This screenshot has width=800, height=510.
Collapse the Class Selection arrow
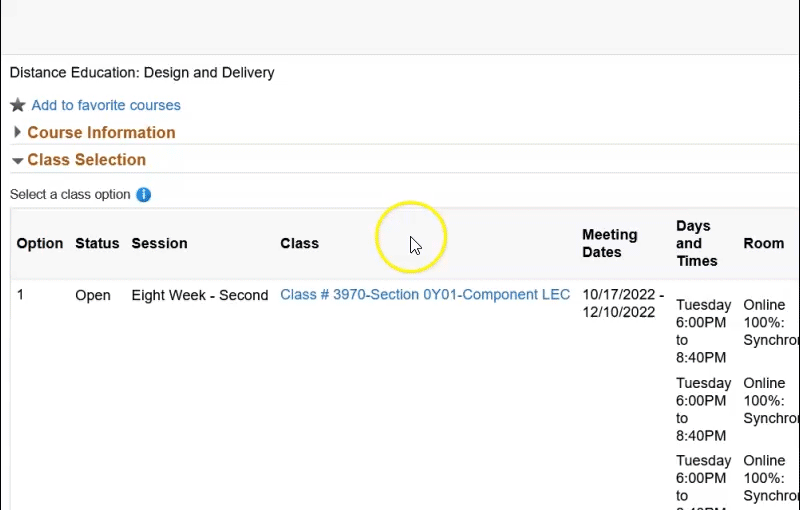click(x=18, y=160)
